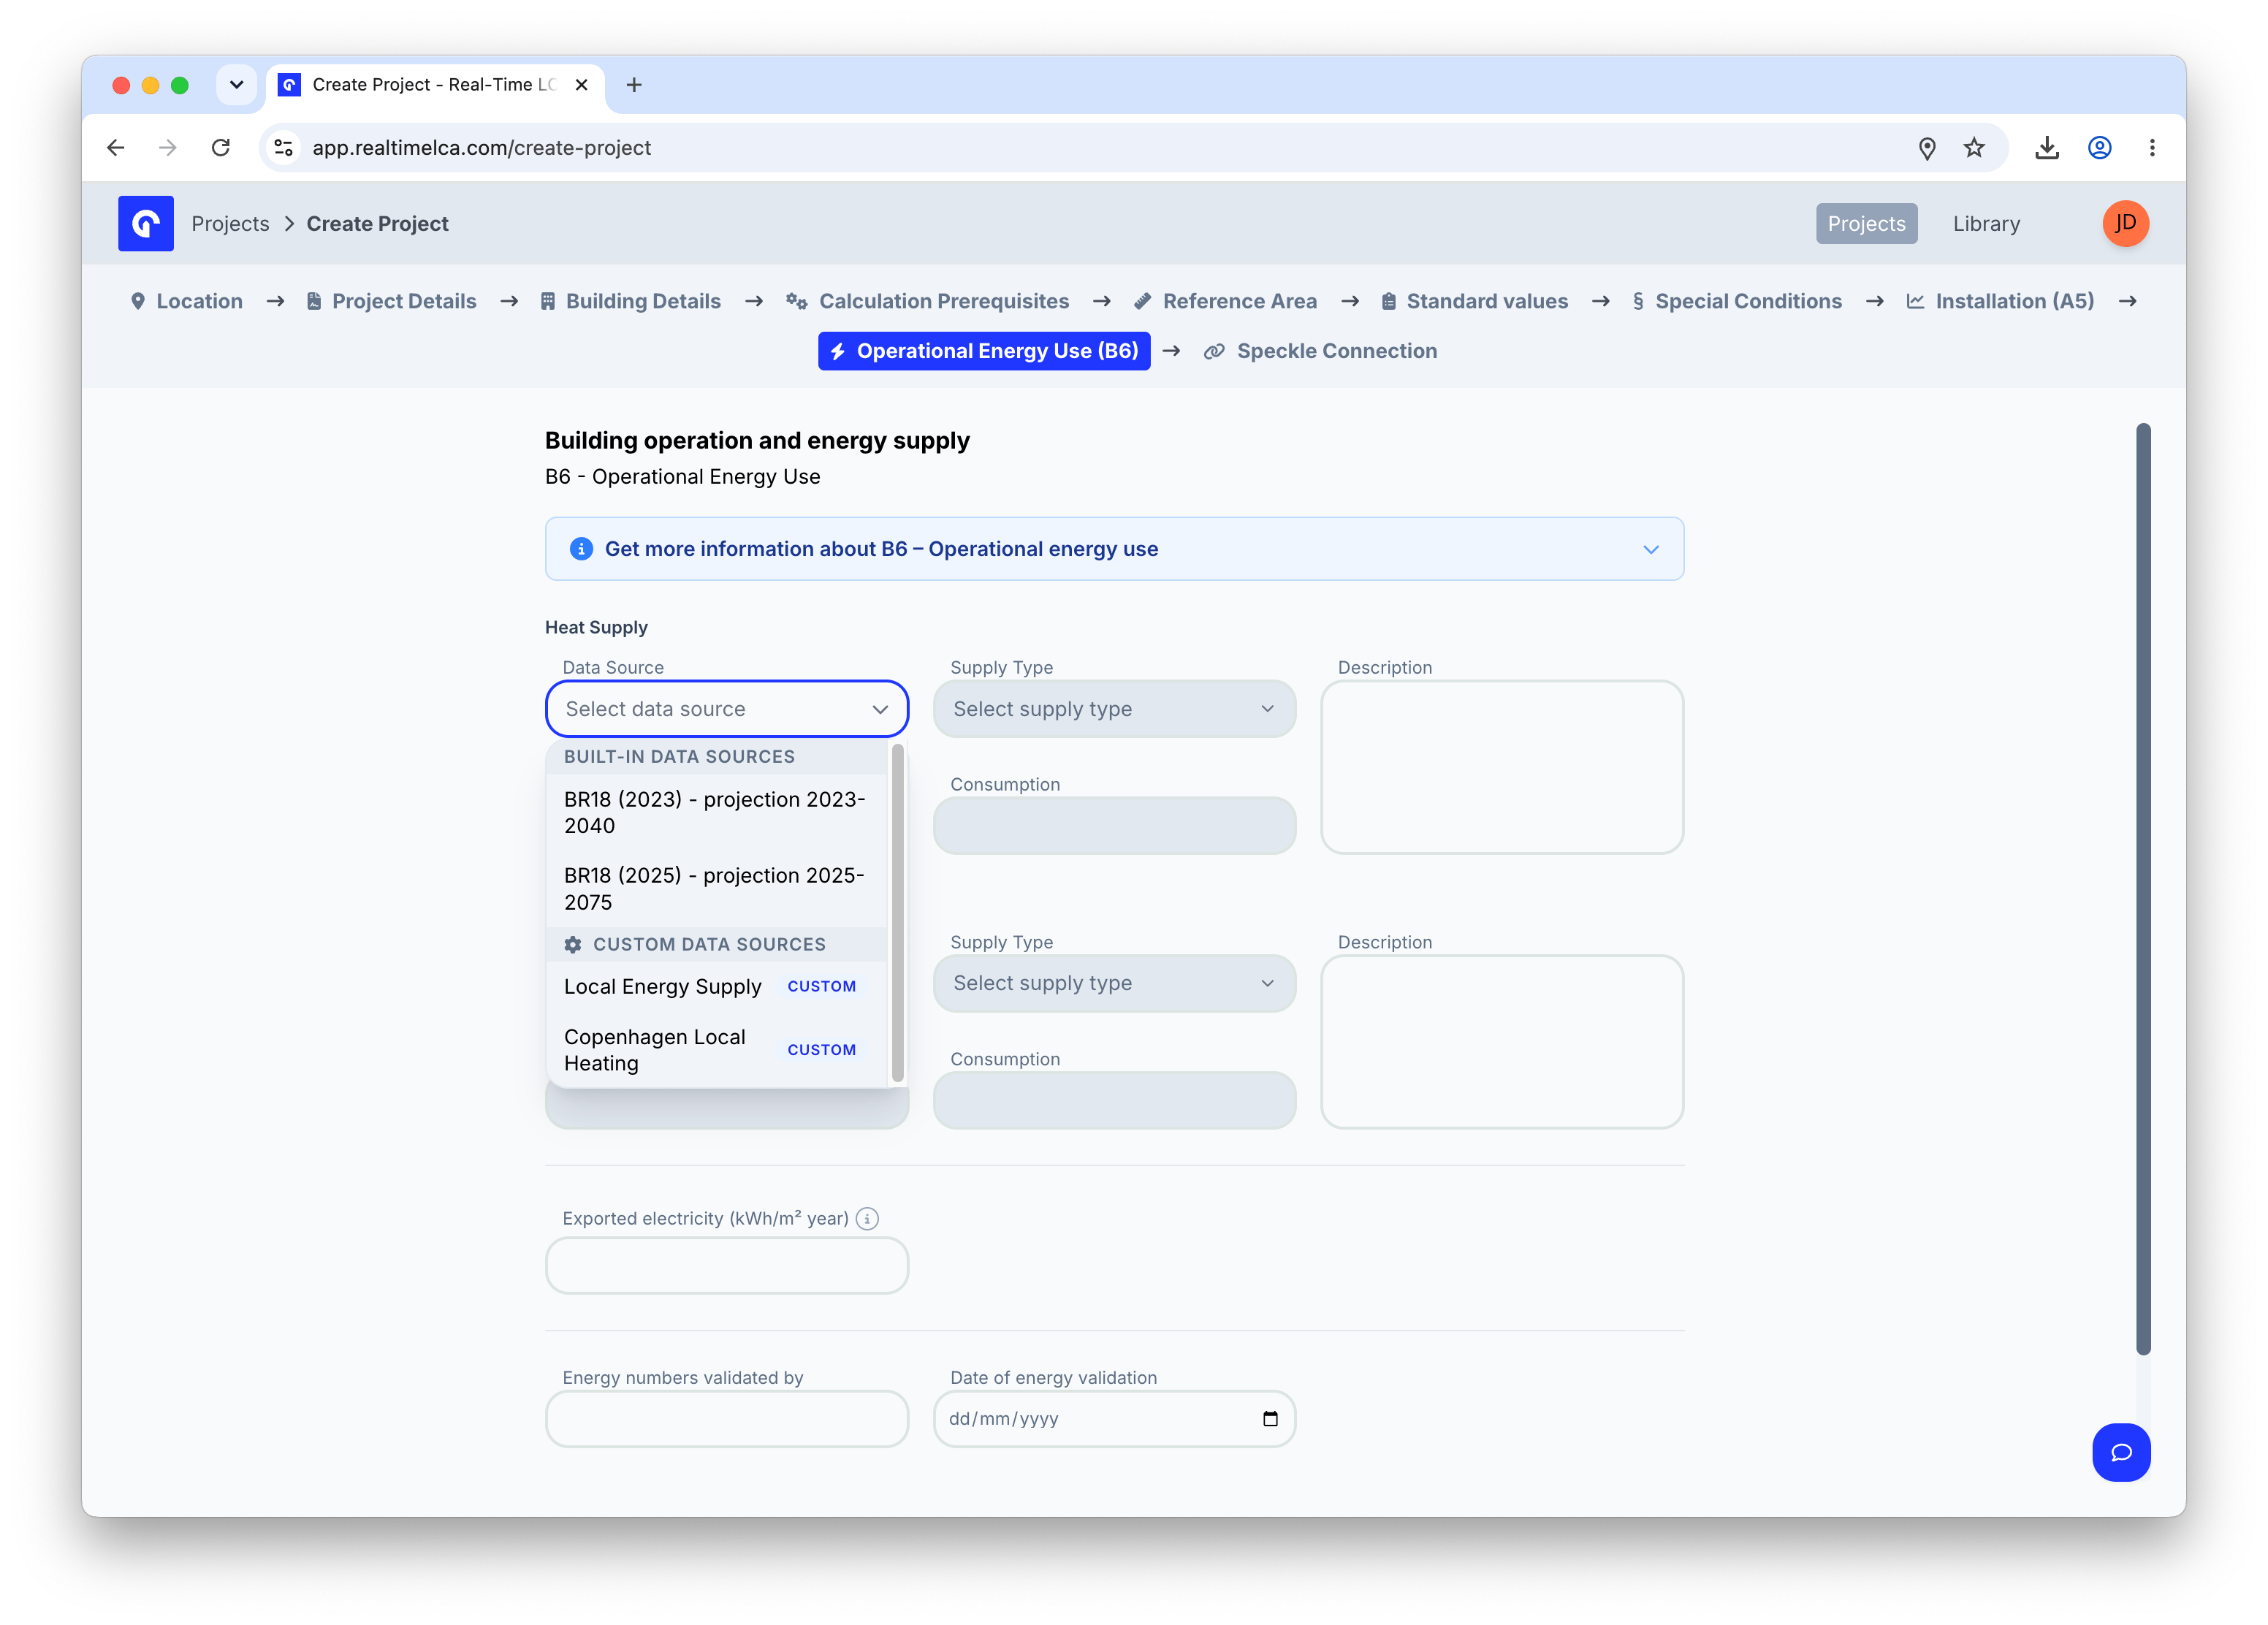Reload the page with refresh icon
2268x1625 pixels.
click(x=221, y=148)
